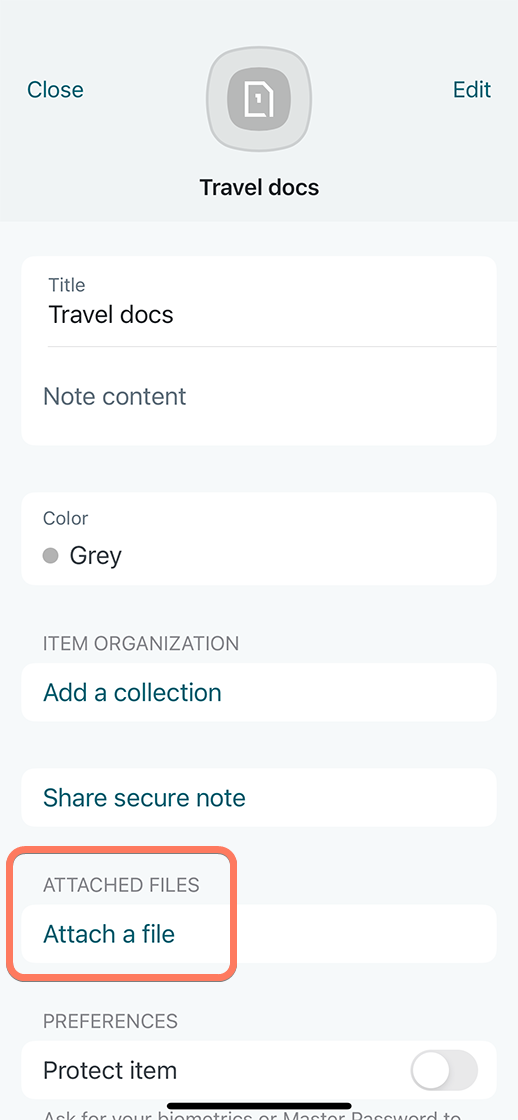
Task: Tap the secure note document icon
Action: pyautogui.click(x=259, y=99)
